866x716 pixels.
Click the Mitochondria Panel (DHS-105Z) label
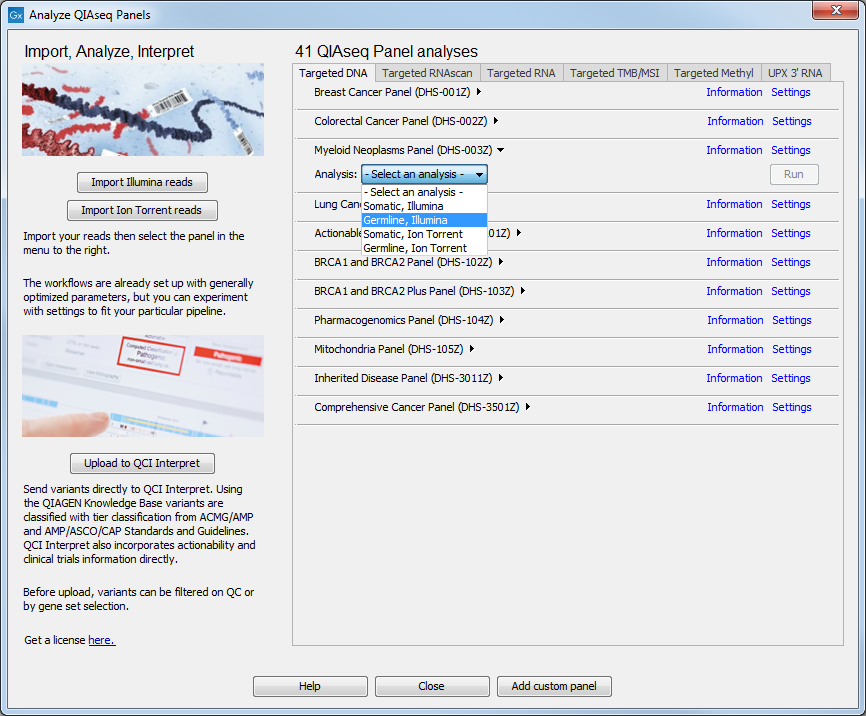tap(388, 349)
